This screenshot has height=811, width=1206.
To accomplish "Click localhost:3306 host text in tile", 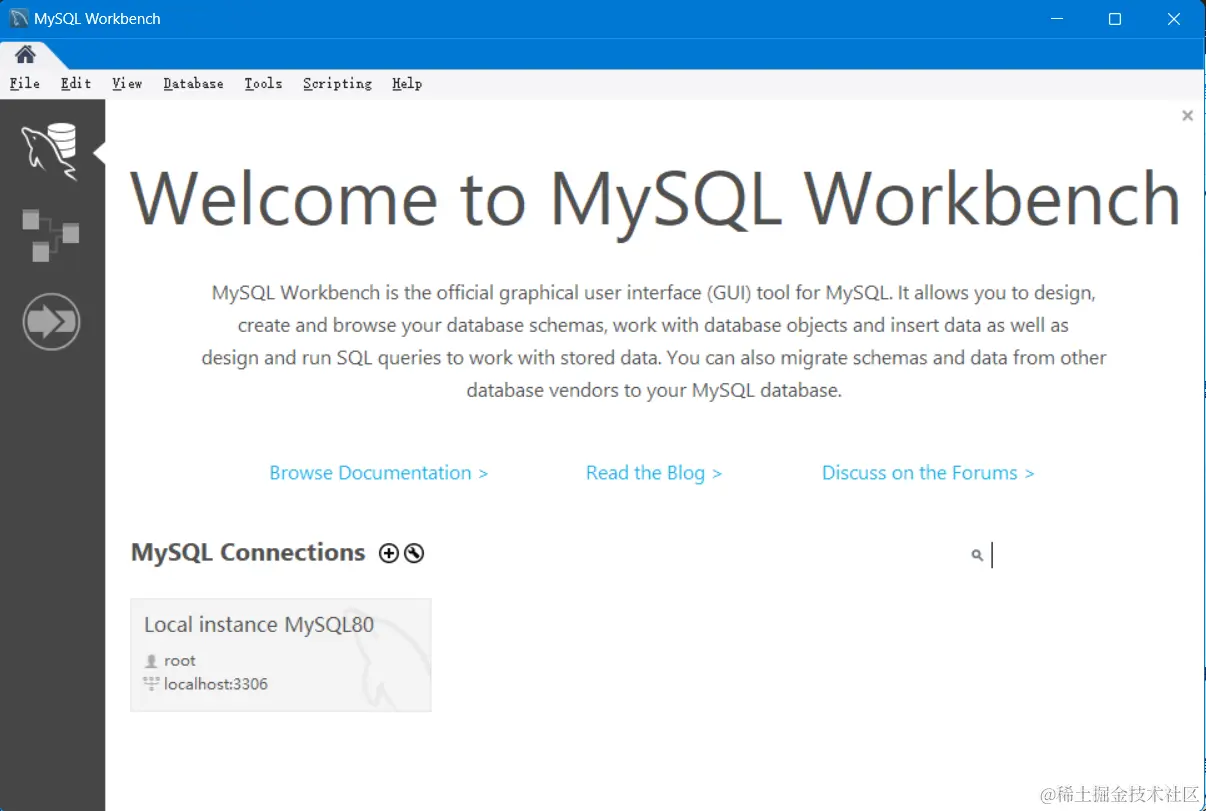I will pos(216,685).
